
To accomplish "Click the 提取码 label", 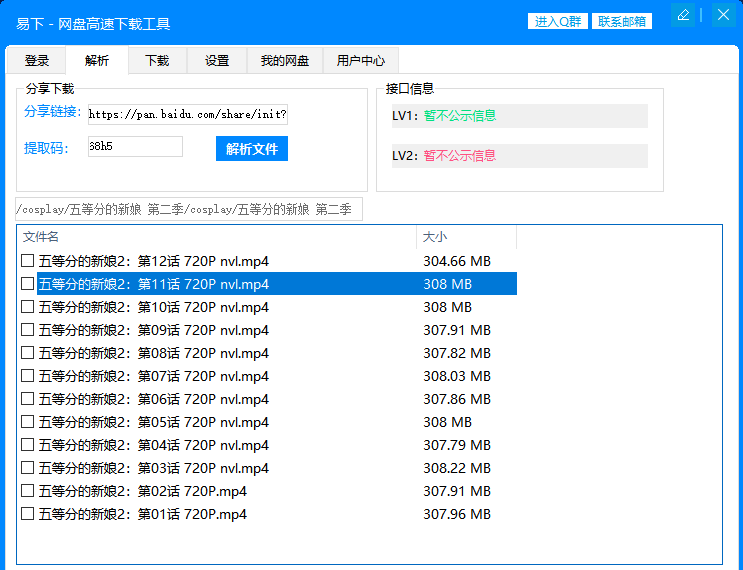I will coord(46,148).
